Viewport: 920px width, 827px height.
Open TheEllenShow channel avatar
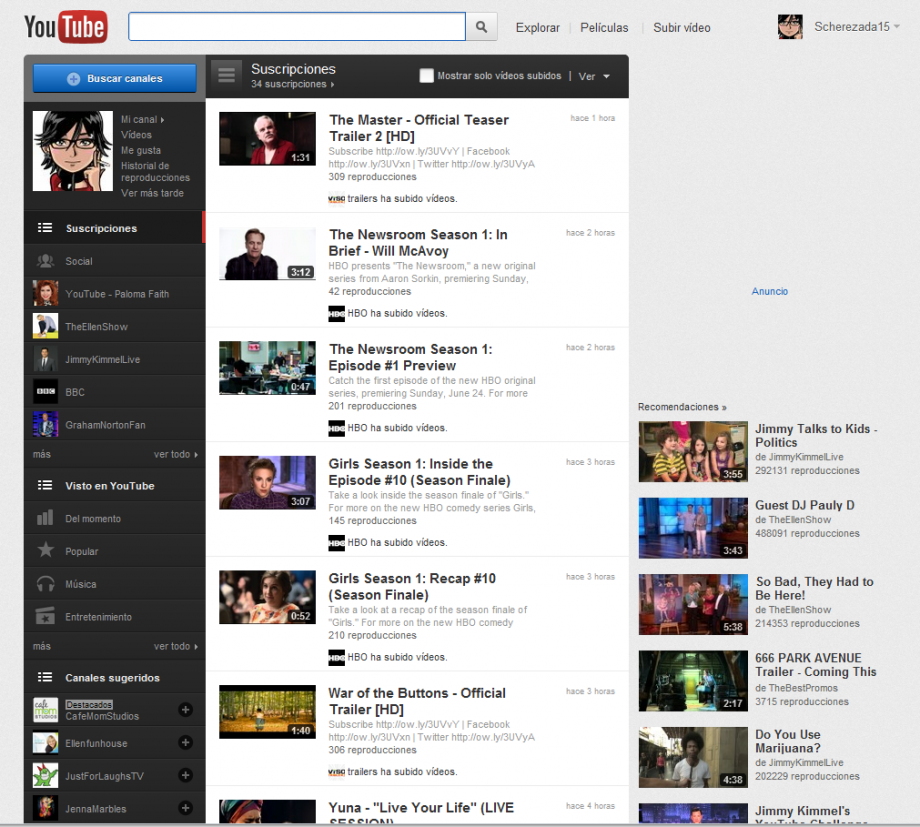coord(45,326)
